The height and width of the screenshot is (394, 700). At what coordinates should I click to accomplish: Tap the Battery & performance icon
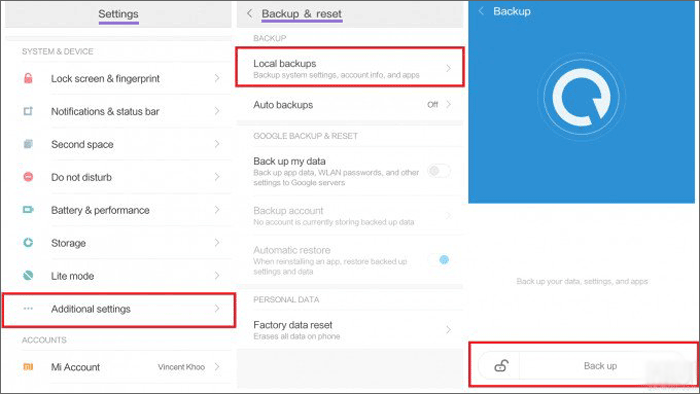[28, 210]
